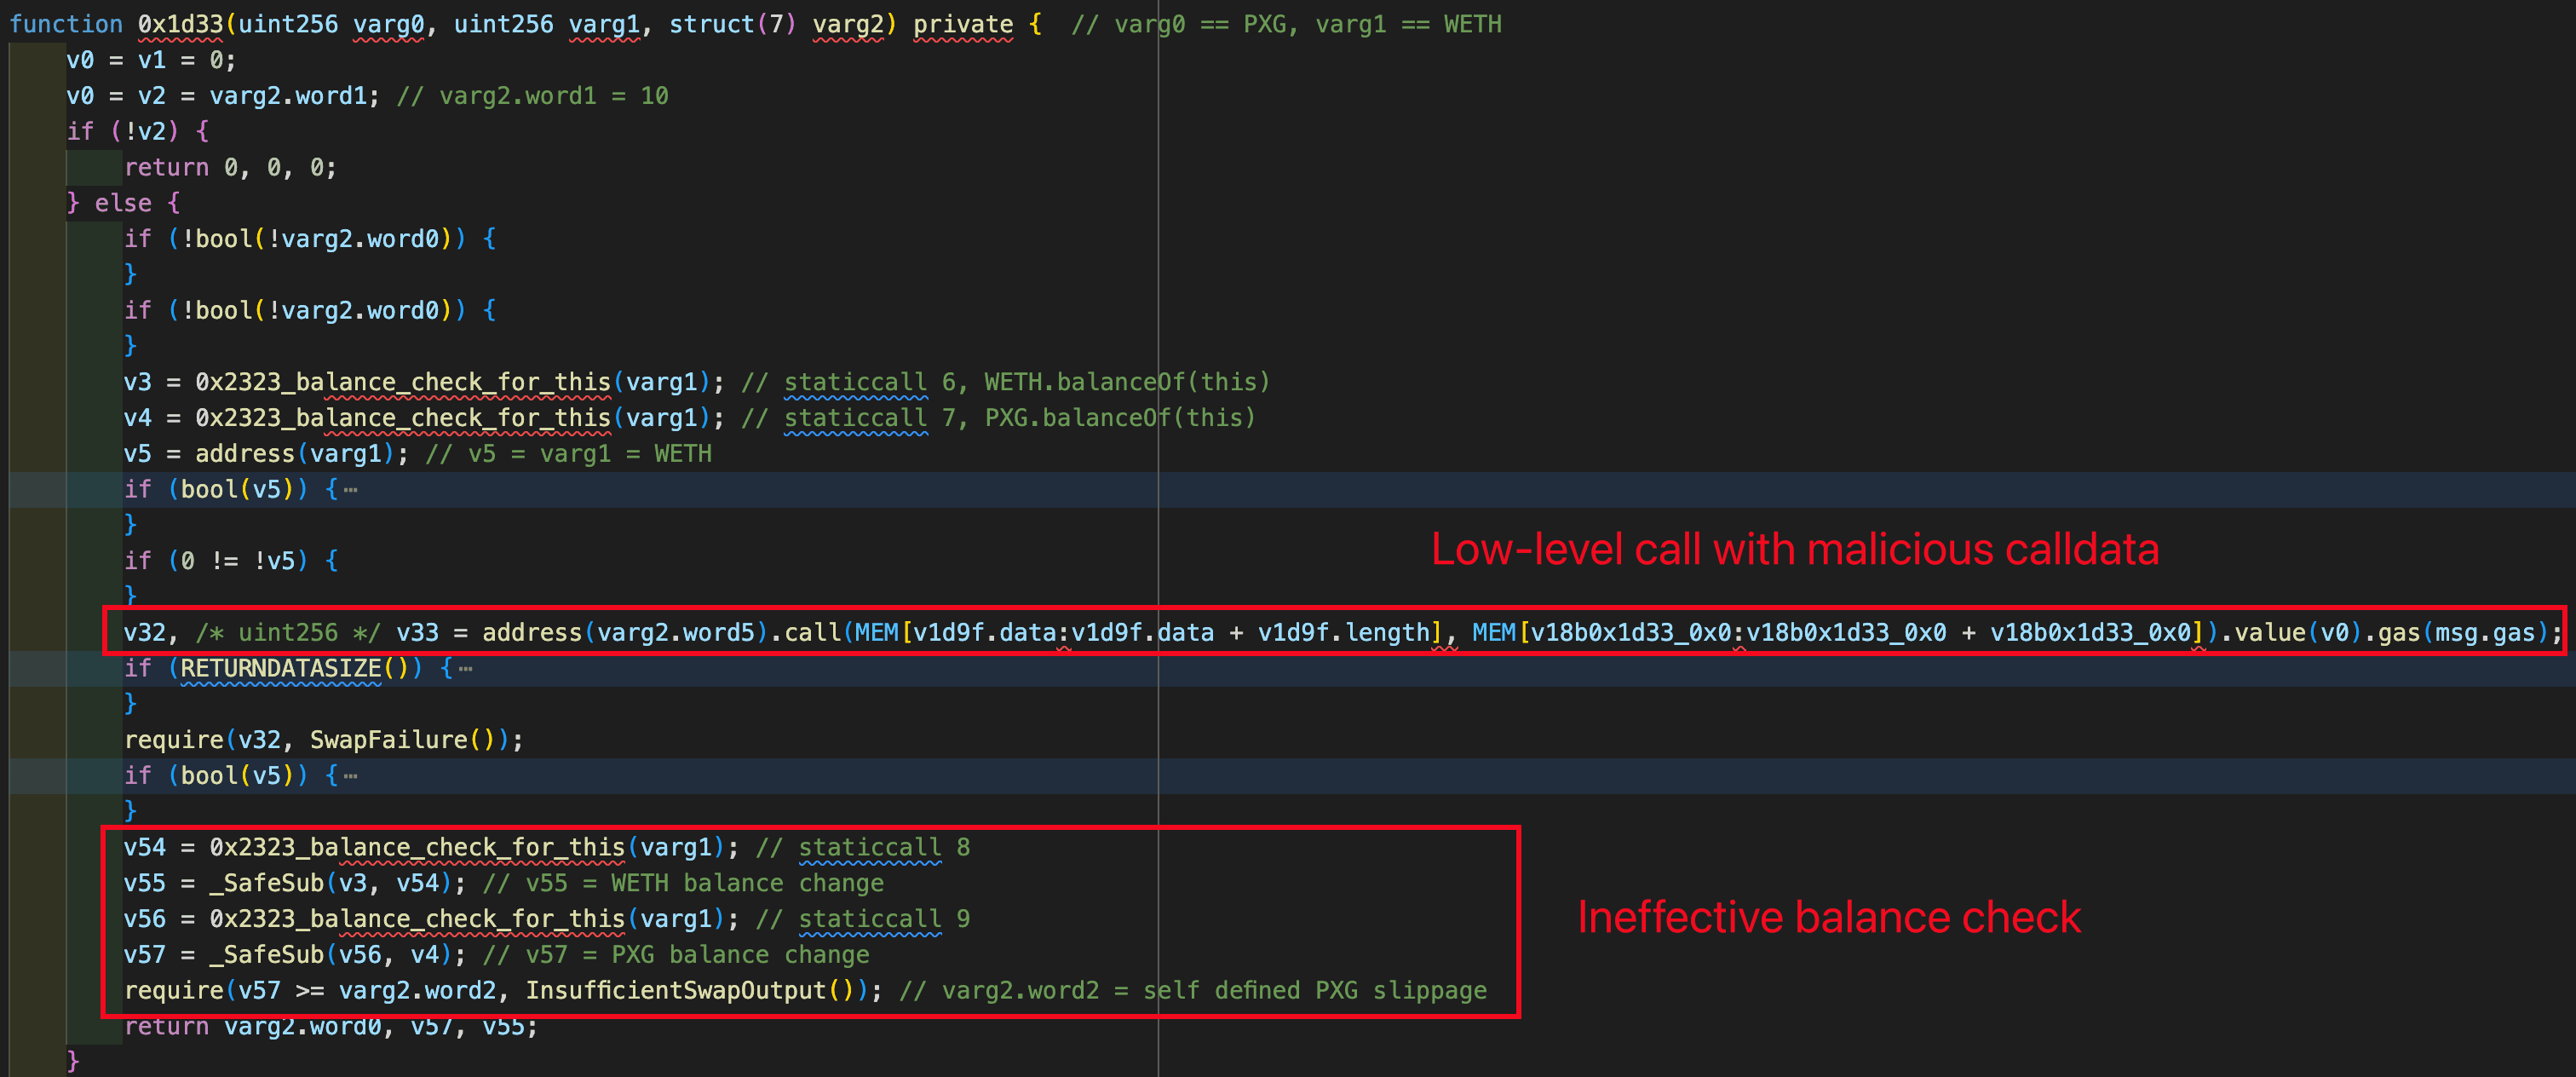Click the comment '// varg2.word1 = 10'
The image size is (2576, 1077).
pos(532,96)
